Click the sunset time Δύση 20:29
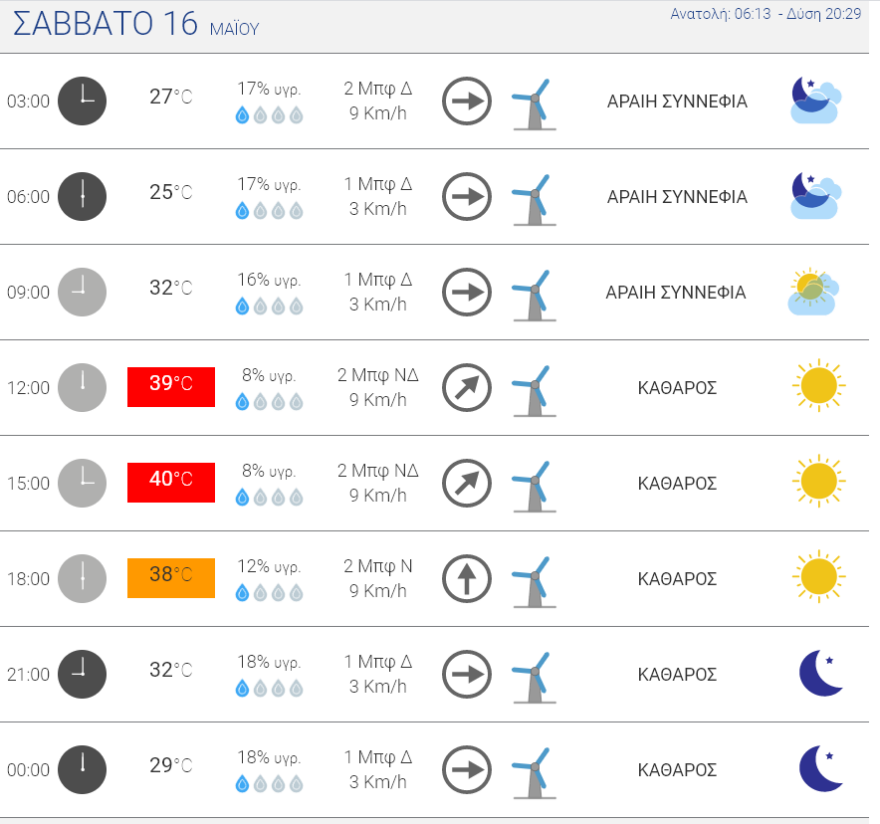The height and width of the screenshot is (824, 880). pos(823,14)
